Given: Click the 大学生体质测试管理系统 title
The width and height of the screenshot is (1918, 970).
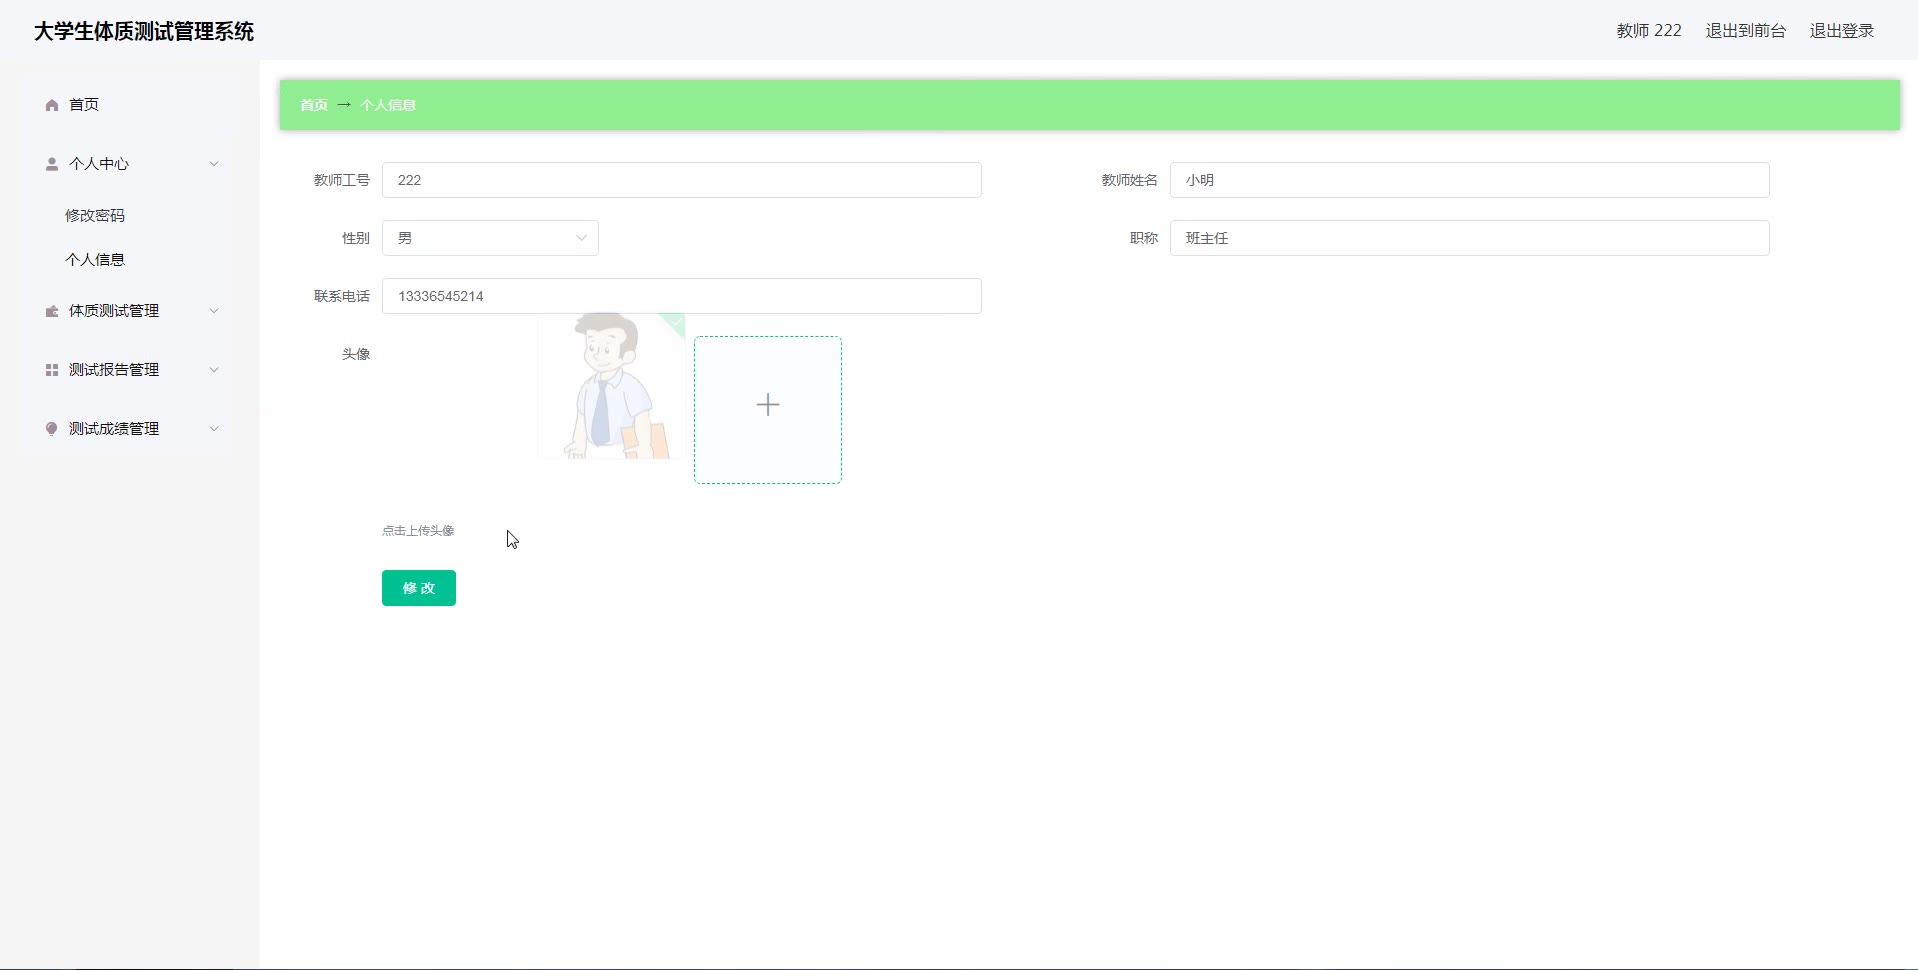Looking at the screenshot, I should click(x=144, y=31).
